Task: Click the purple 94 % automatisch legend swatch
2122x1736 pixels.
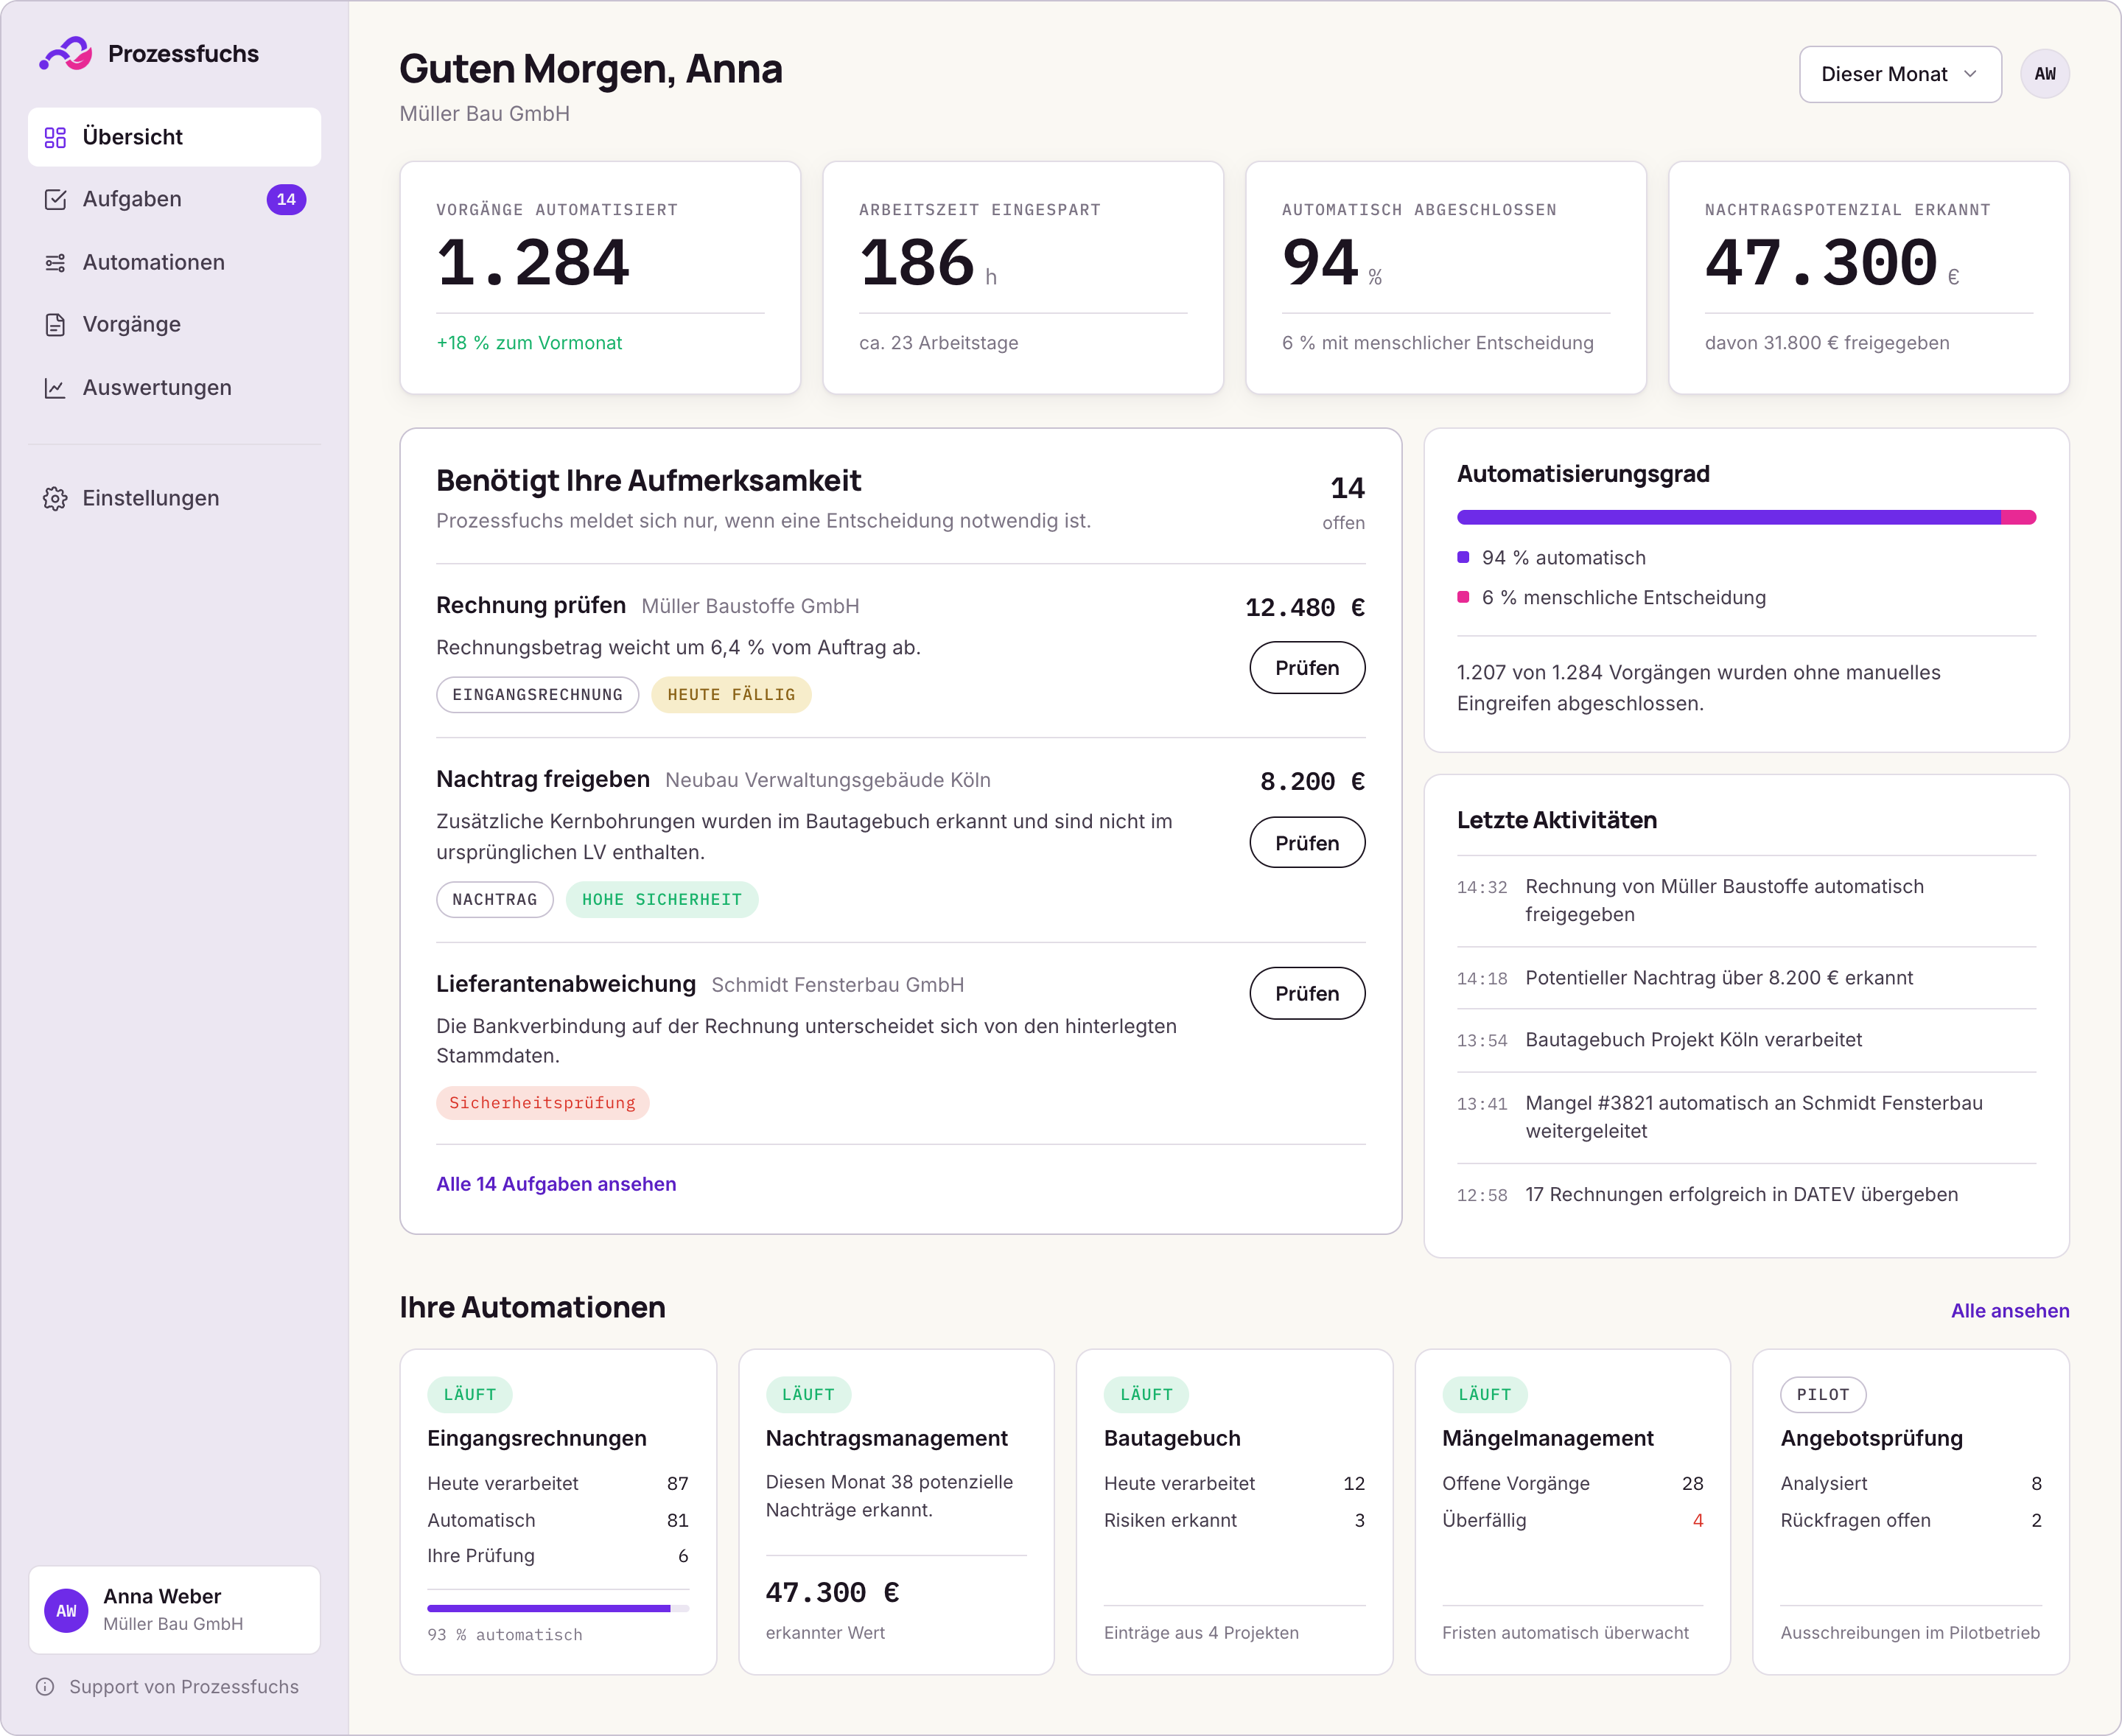Action: 1463,557
